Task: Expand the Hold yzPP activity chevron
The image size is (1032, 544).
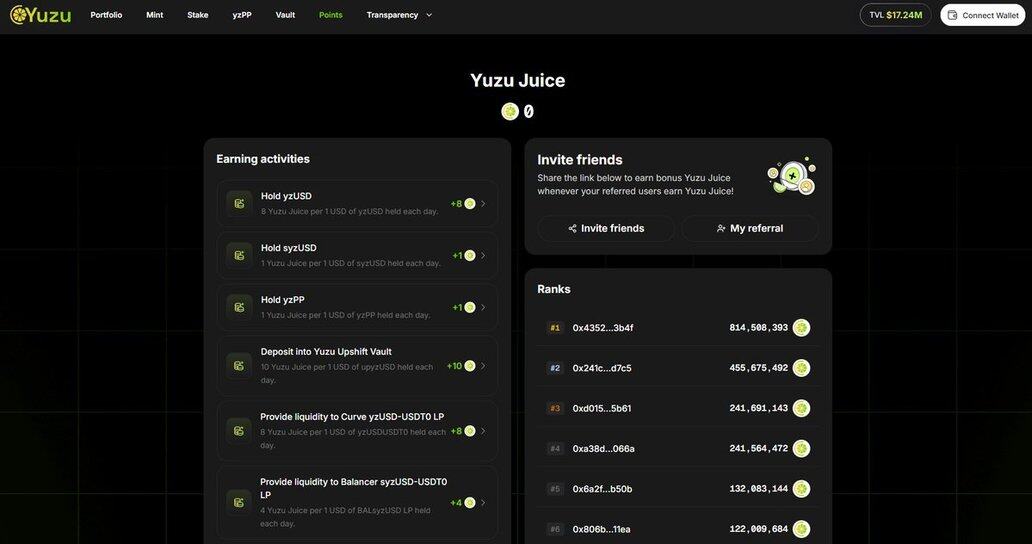Action: point(483,307)
